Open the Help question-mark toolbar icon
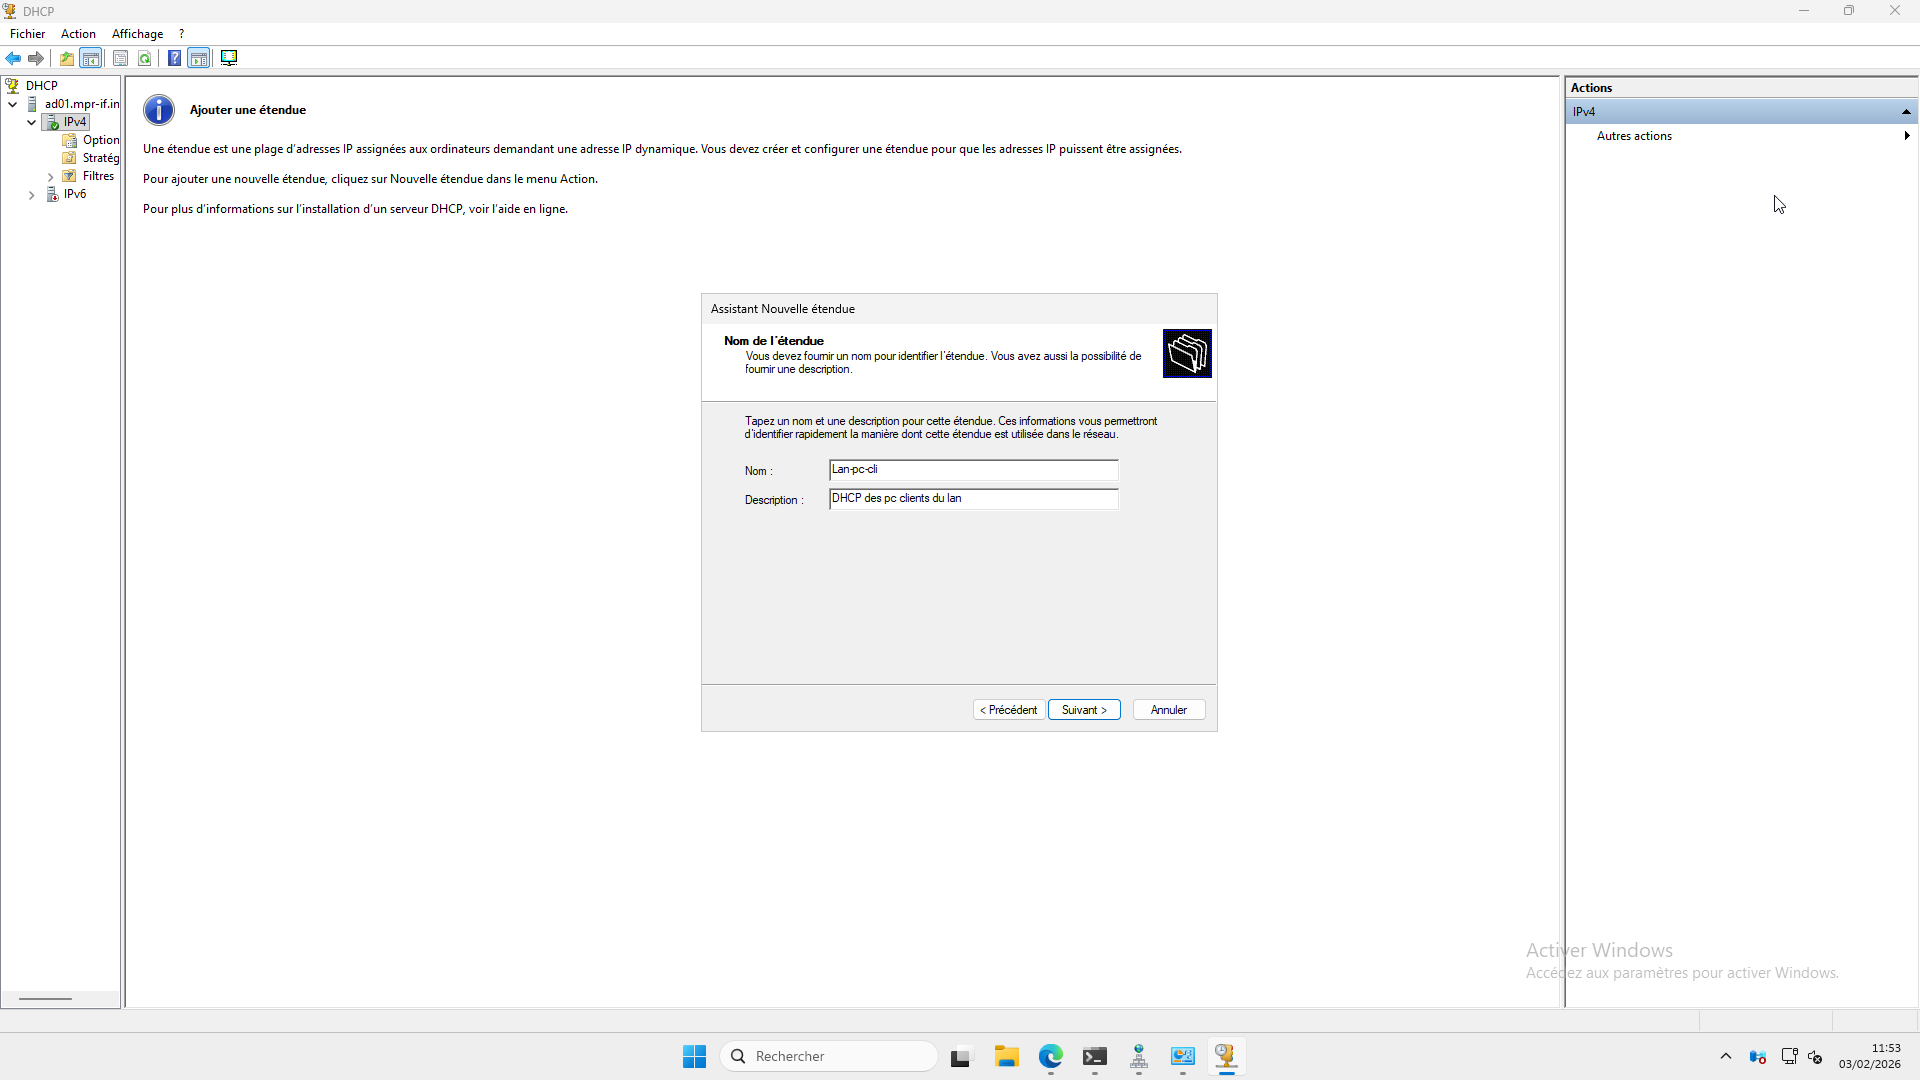Screen dimensions: 1920x1088 click(x=174, y=58)
